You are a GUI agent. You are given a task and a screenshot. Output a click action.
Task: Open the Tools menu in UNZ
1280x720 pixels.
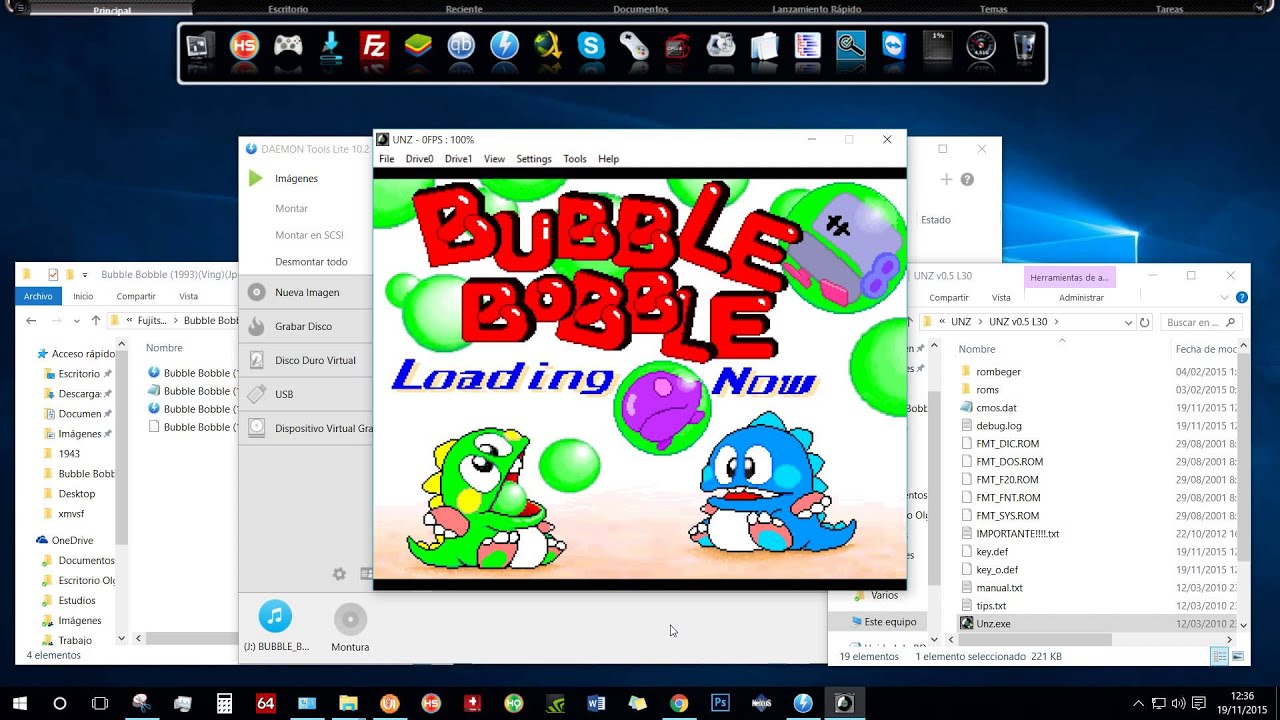point(575,159)
